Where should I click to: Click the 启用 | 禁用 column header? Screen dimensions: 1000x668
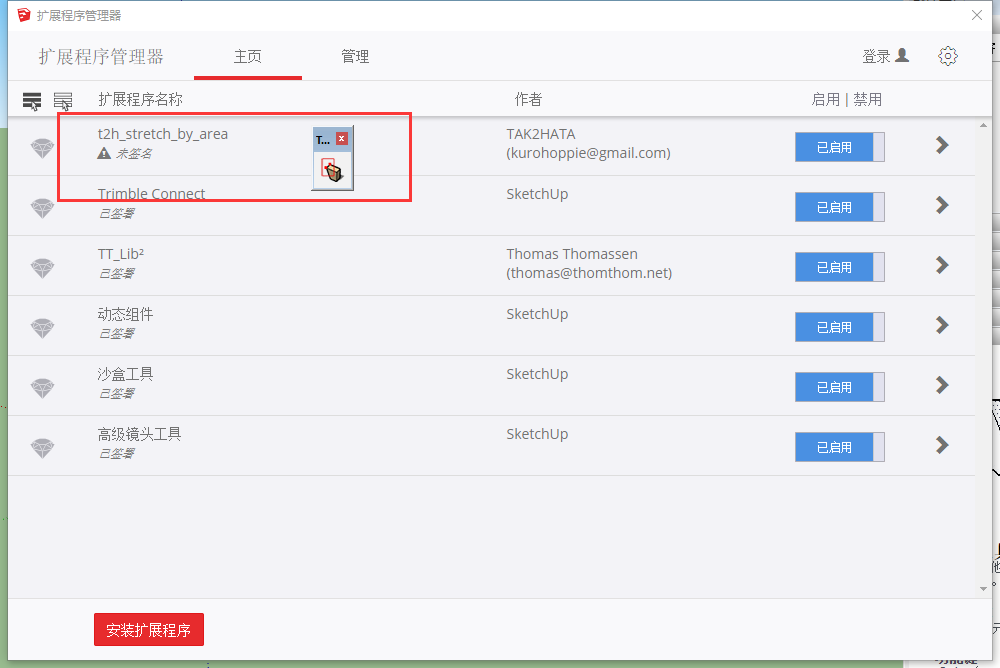(846, 100)
